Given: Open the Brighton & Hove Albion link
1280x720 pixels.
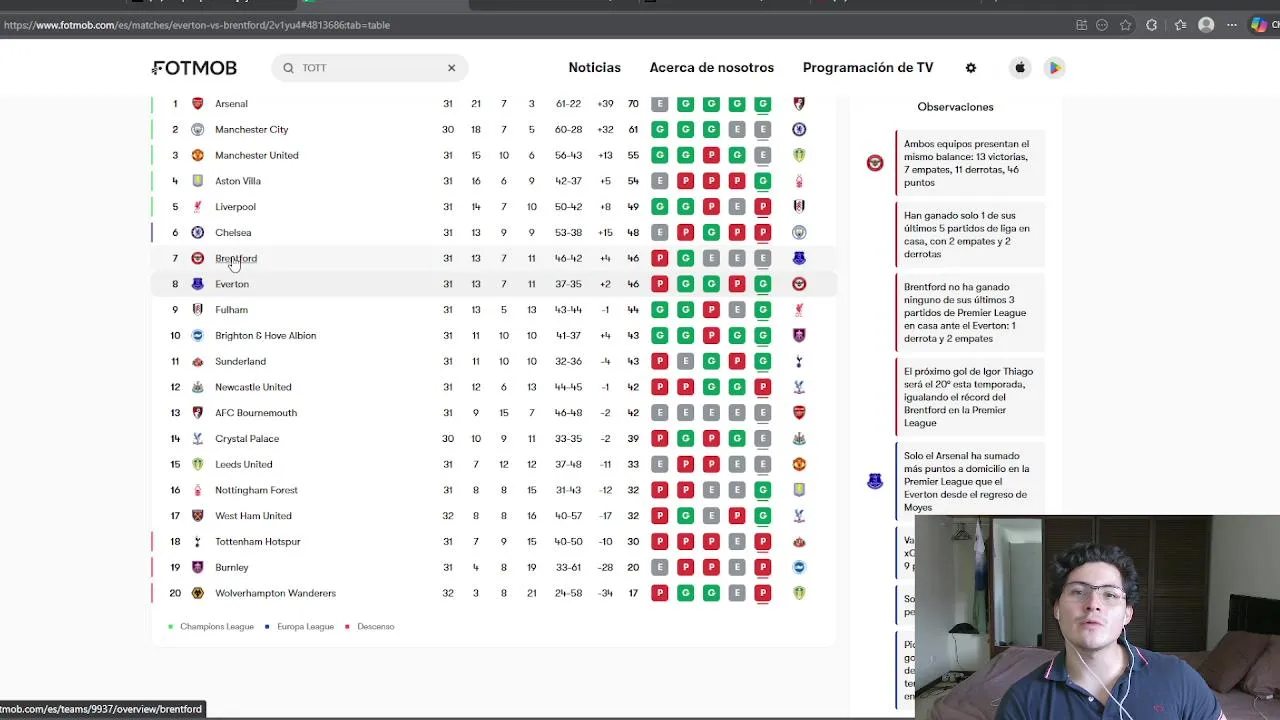Looking at the screenshot, I should point(265,336).
